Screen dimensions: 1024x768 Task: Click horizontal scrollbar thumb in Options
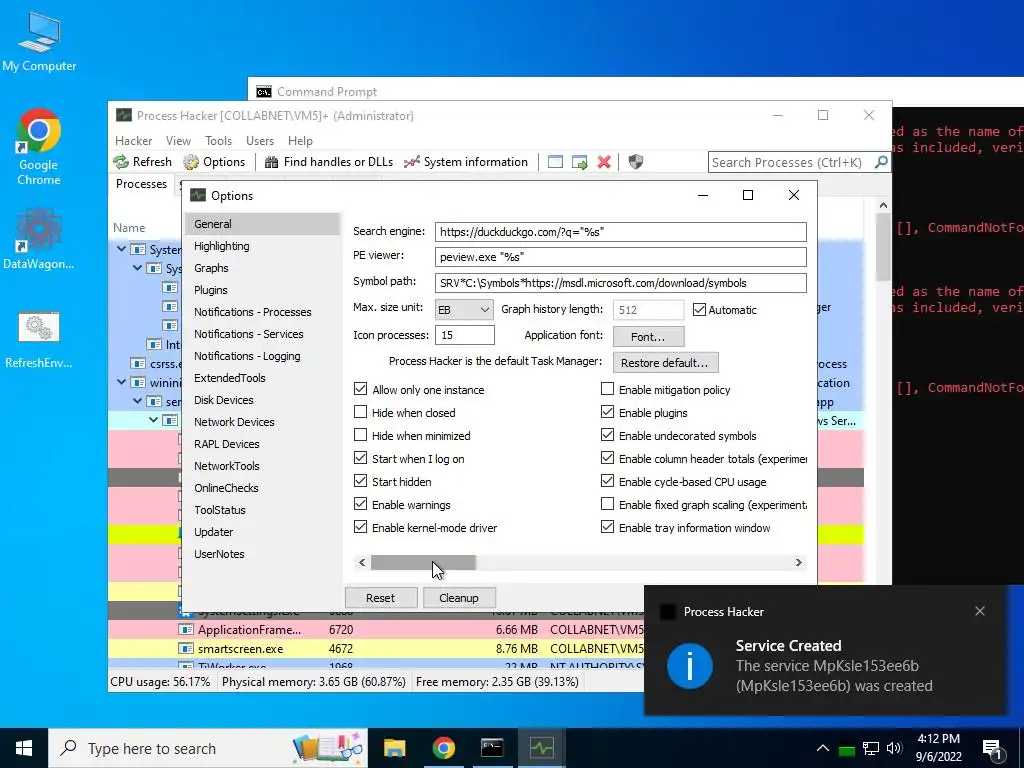pyautogui.click(x=423, y=562)
